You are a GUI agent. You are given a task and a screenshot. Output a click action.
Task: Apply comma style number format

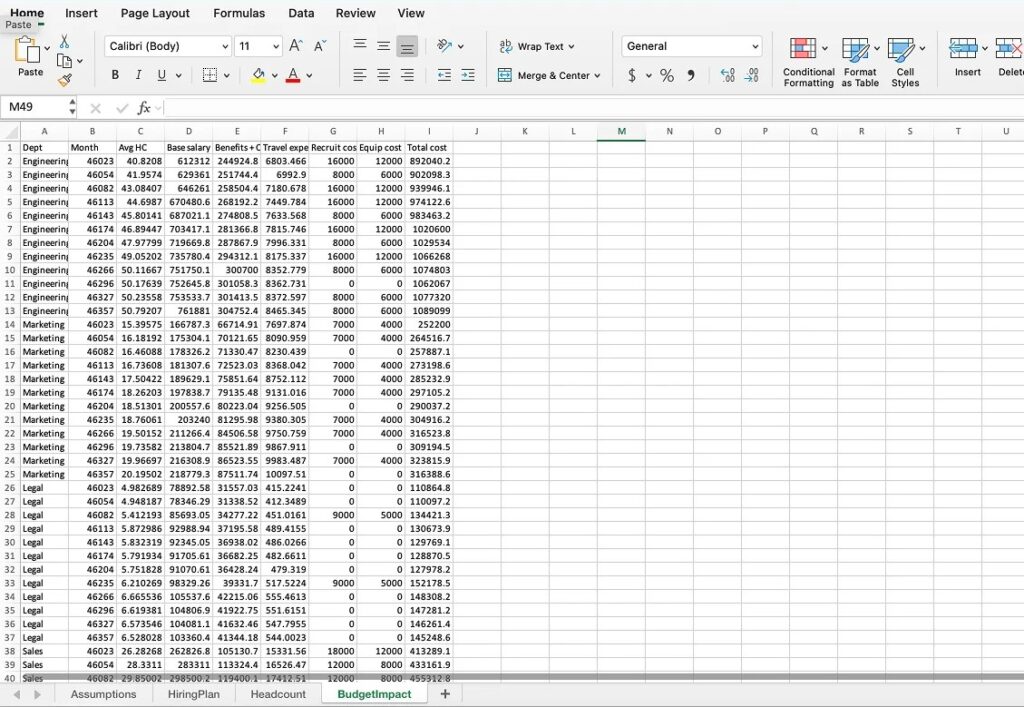(691, 76)
